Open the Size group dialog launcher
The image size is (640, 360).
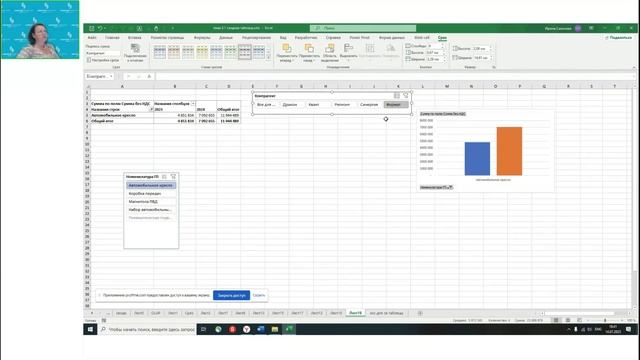494,67
